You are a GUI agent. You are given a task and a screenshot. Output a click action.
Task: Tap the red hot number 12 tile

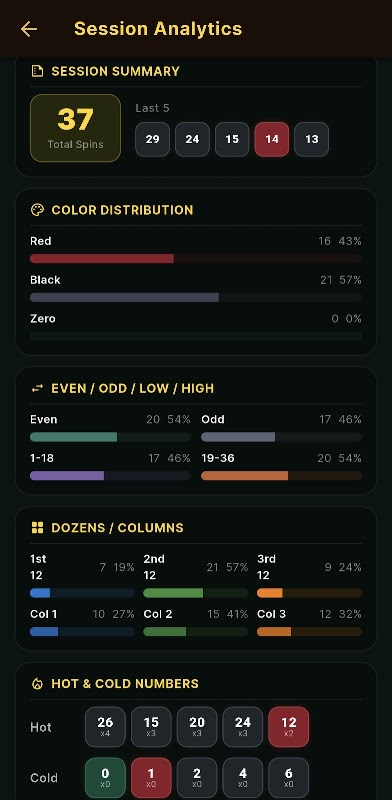click(288, 727)
